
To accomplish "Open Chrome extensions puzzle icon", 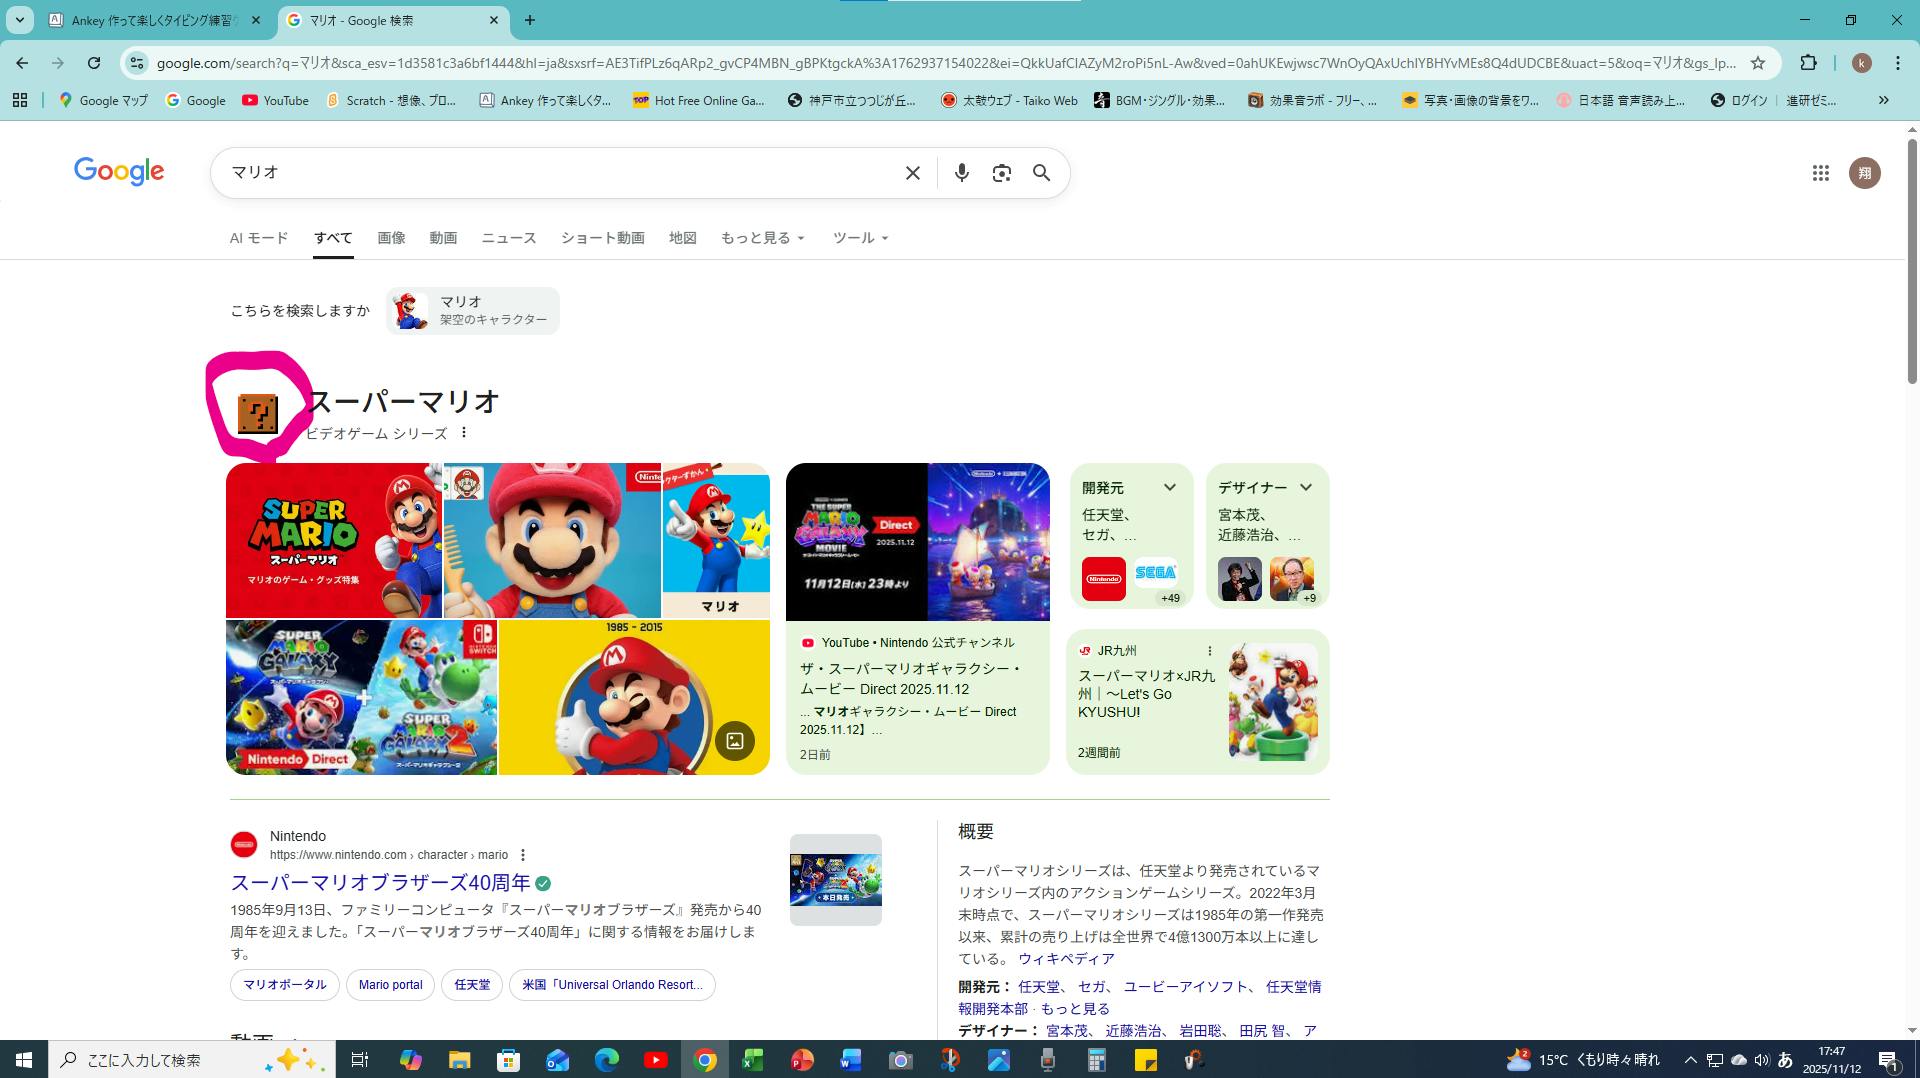I will 1808,63.
